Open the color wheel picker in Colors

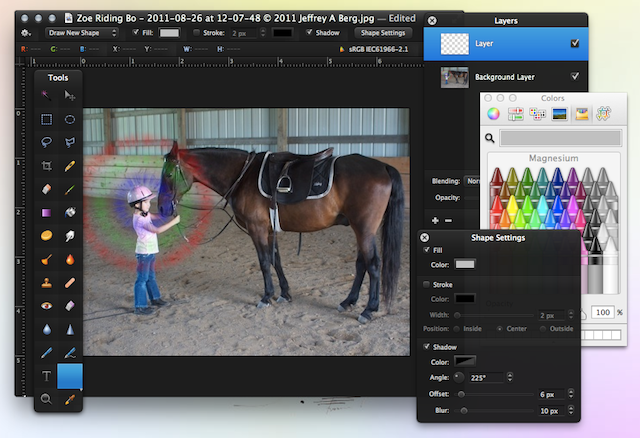[493, 114]
